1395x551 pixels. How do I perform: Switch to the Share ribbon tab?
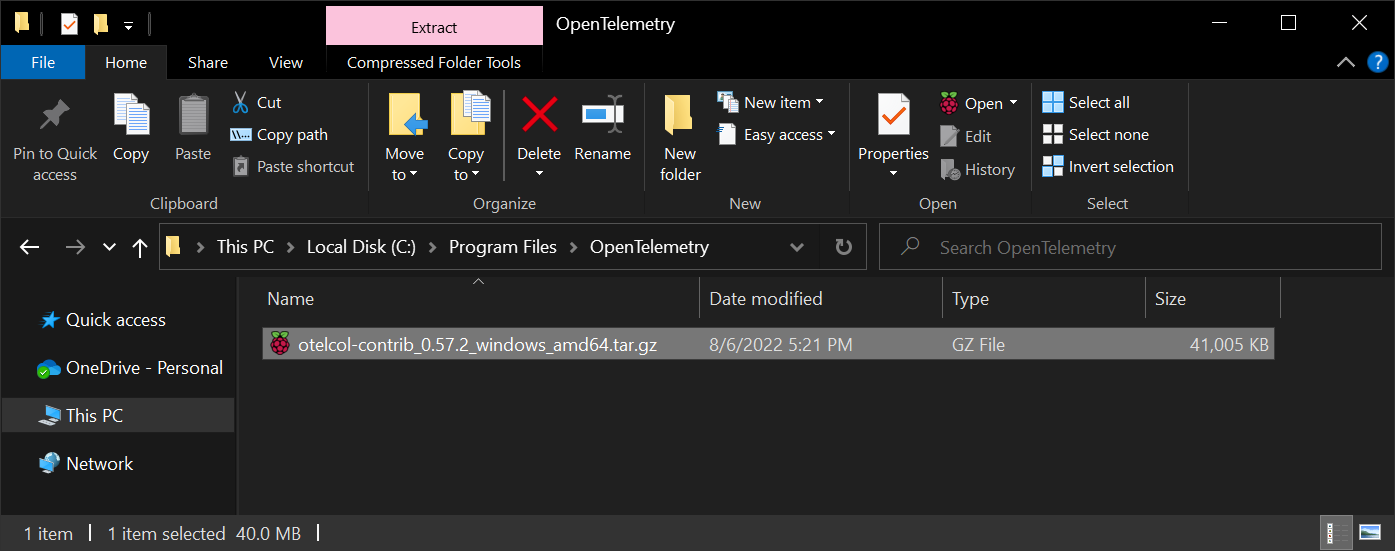pos(208,62)
